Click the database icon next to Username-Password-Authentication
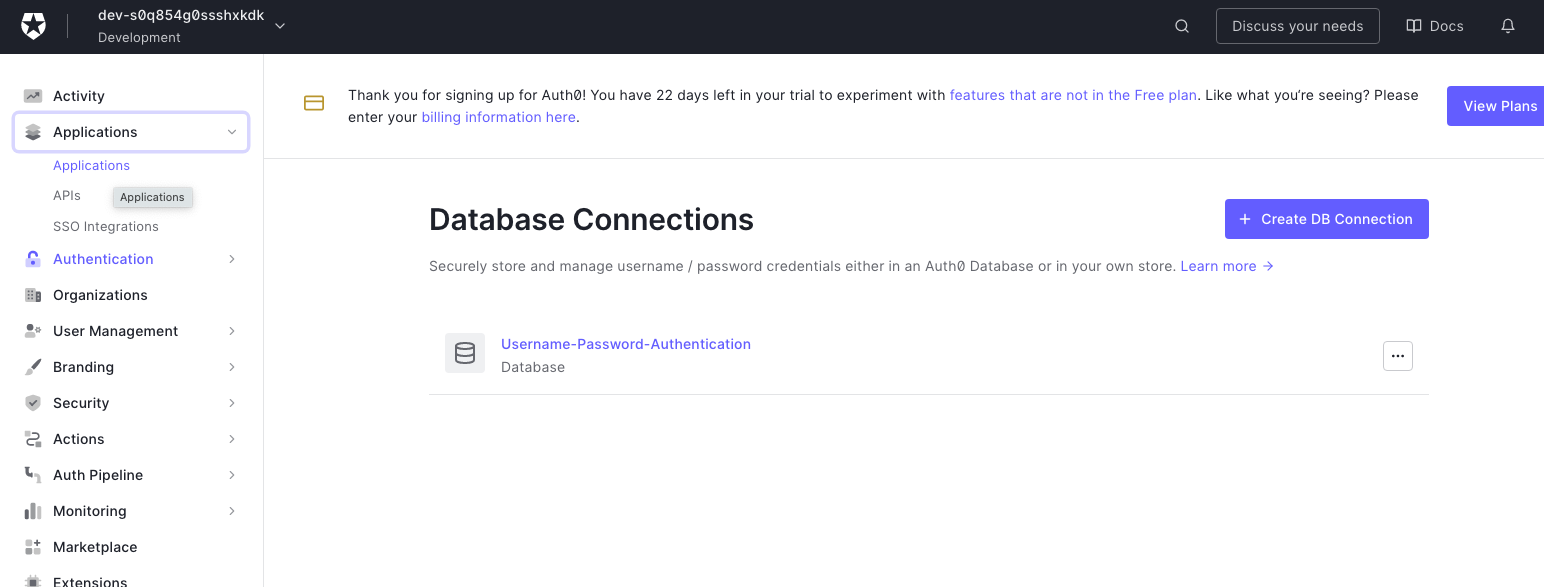Viewport: 1544px width, 587px height. click(x=464, y=352)
